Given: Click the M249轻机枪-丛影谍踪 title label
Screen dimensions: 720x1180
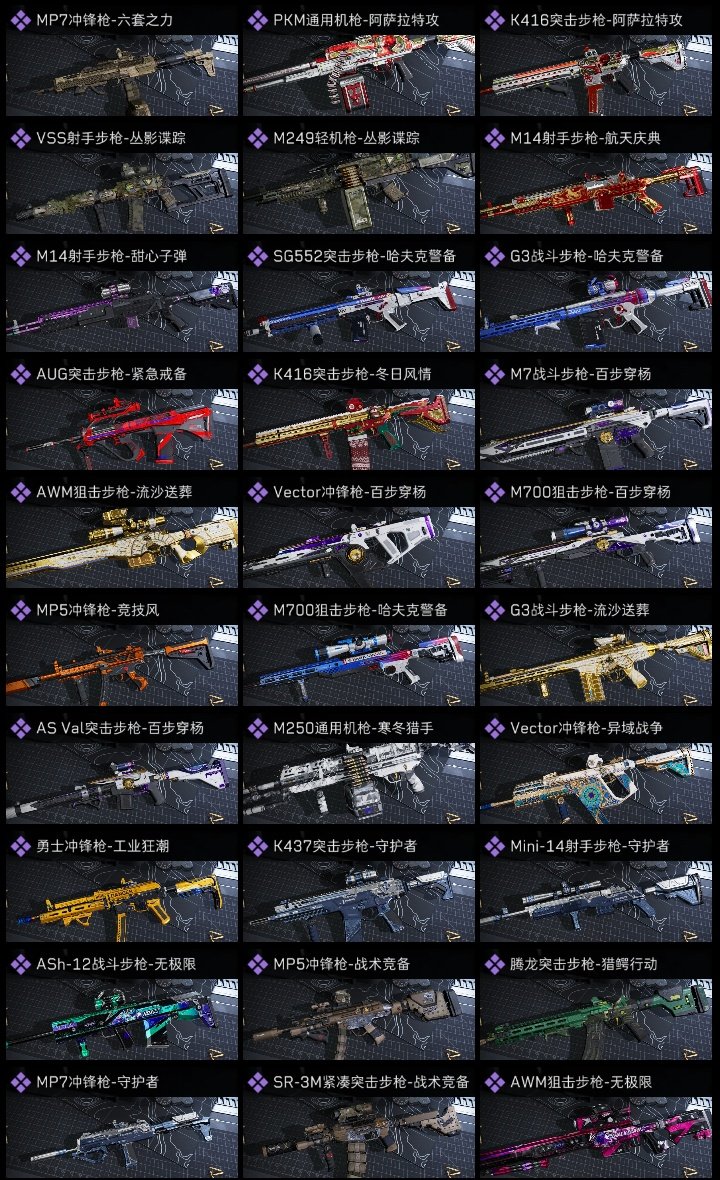Looking at the screenshot, I should [x=346, y=138].
